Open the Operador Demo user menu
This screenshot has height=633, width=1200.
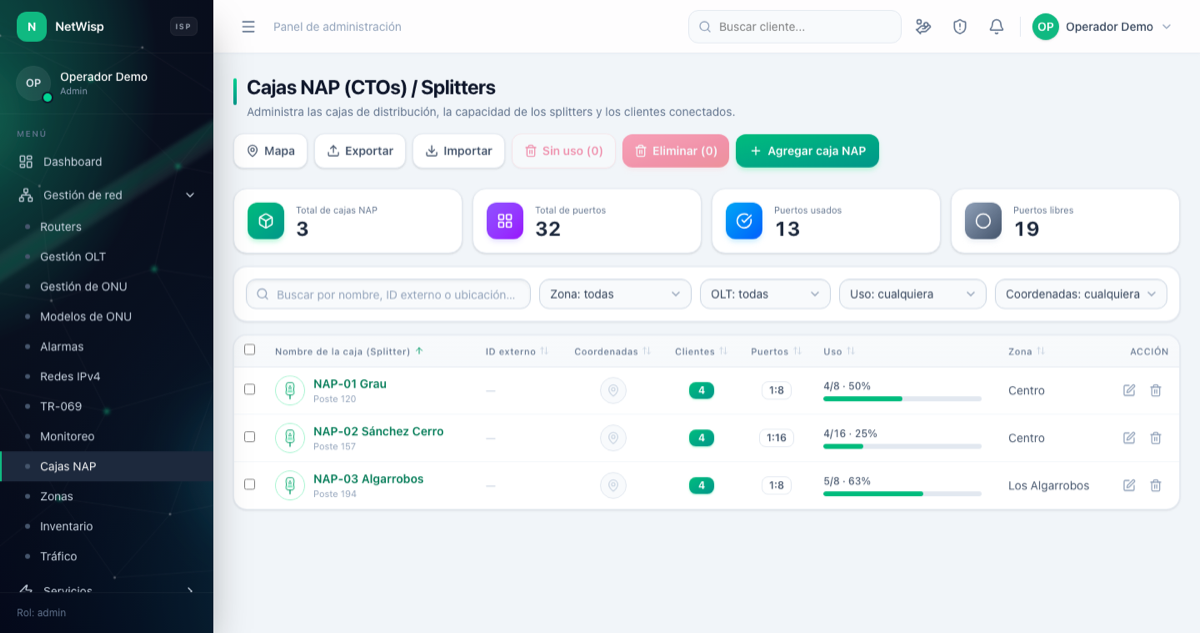coord(1102,27)
